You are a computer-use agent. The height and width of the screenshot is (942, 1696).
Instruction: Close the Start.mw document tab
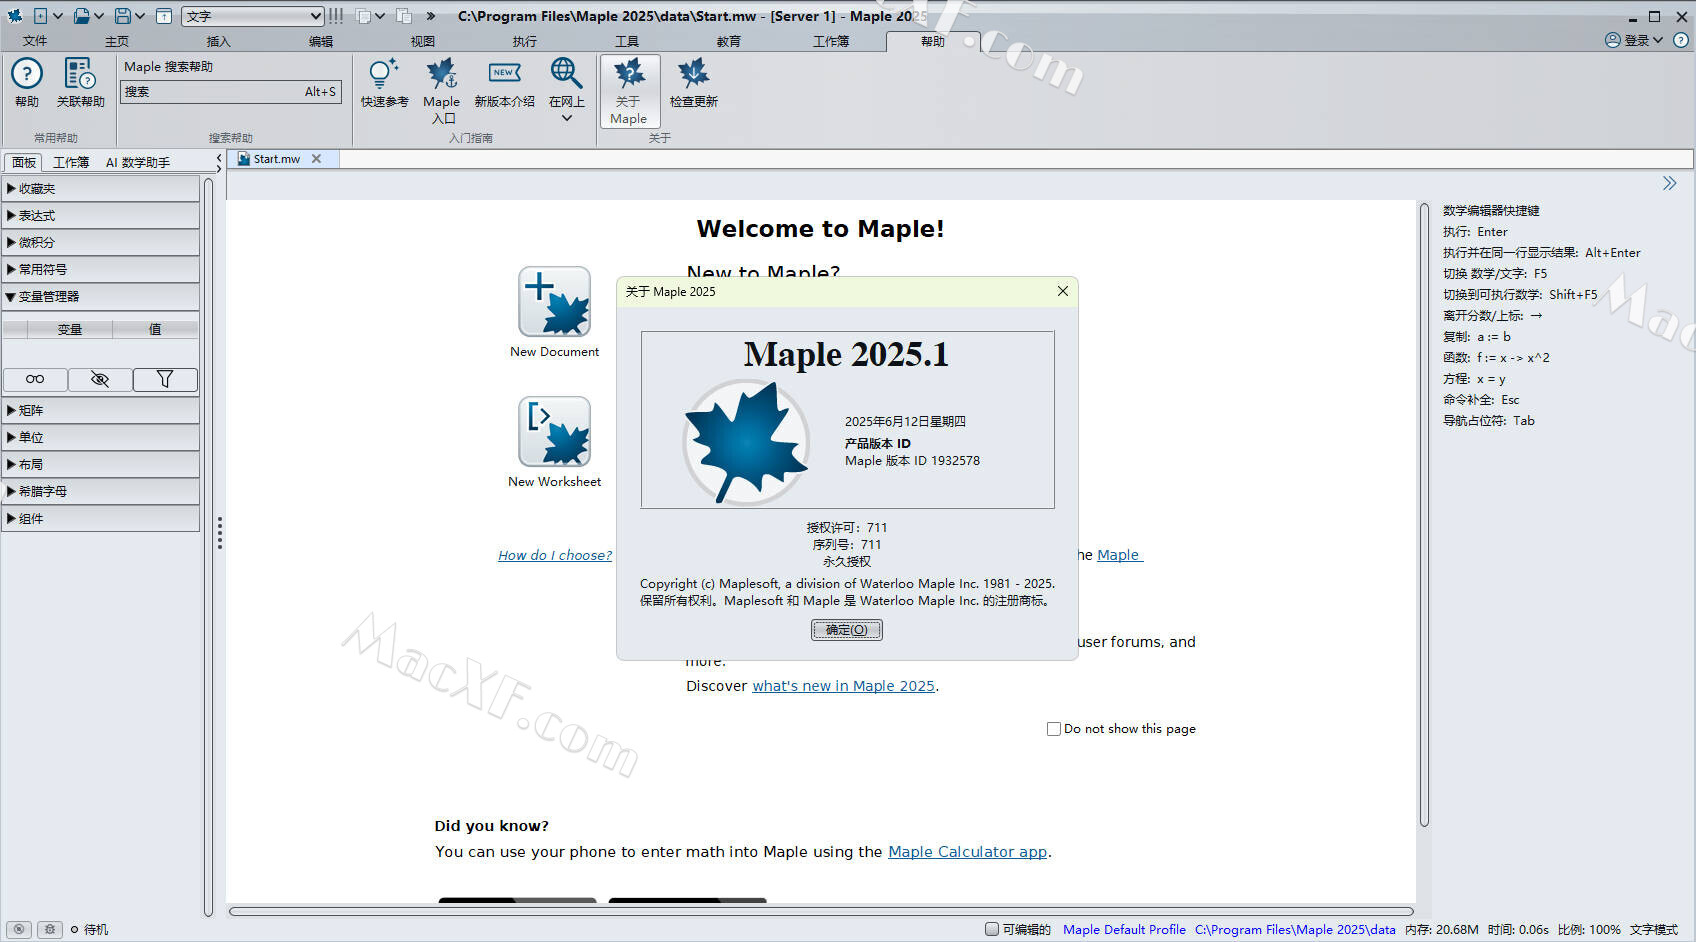[316, 159]
